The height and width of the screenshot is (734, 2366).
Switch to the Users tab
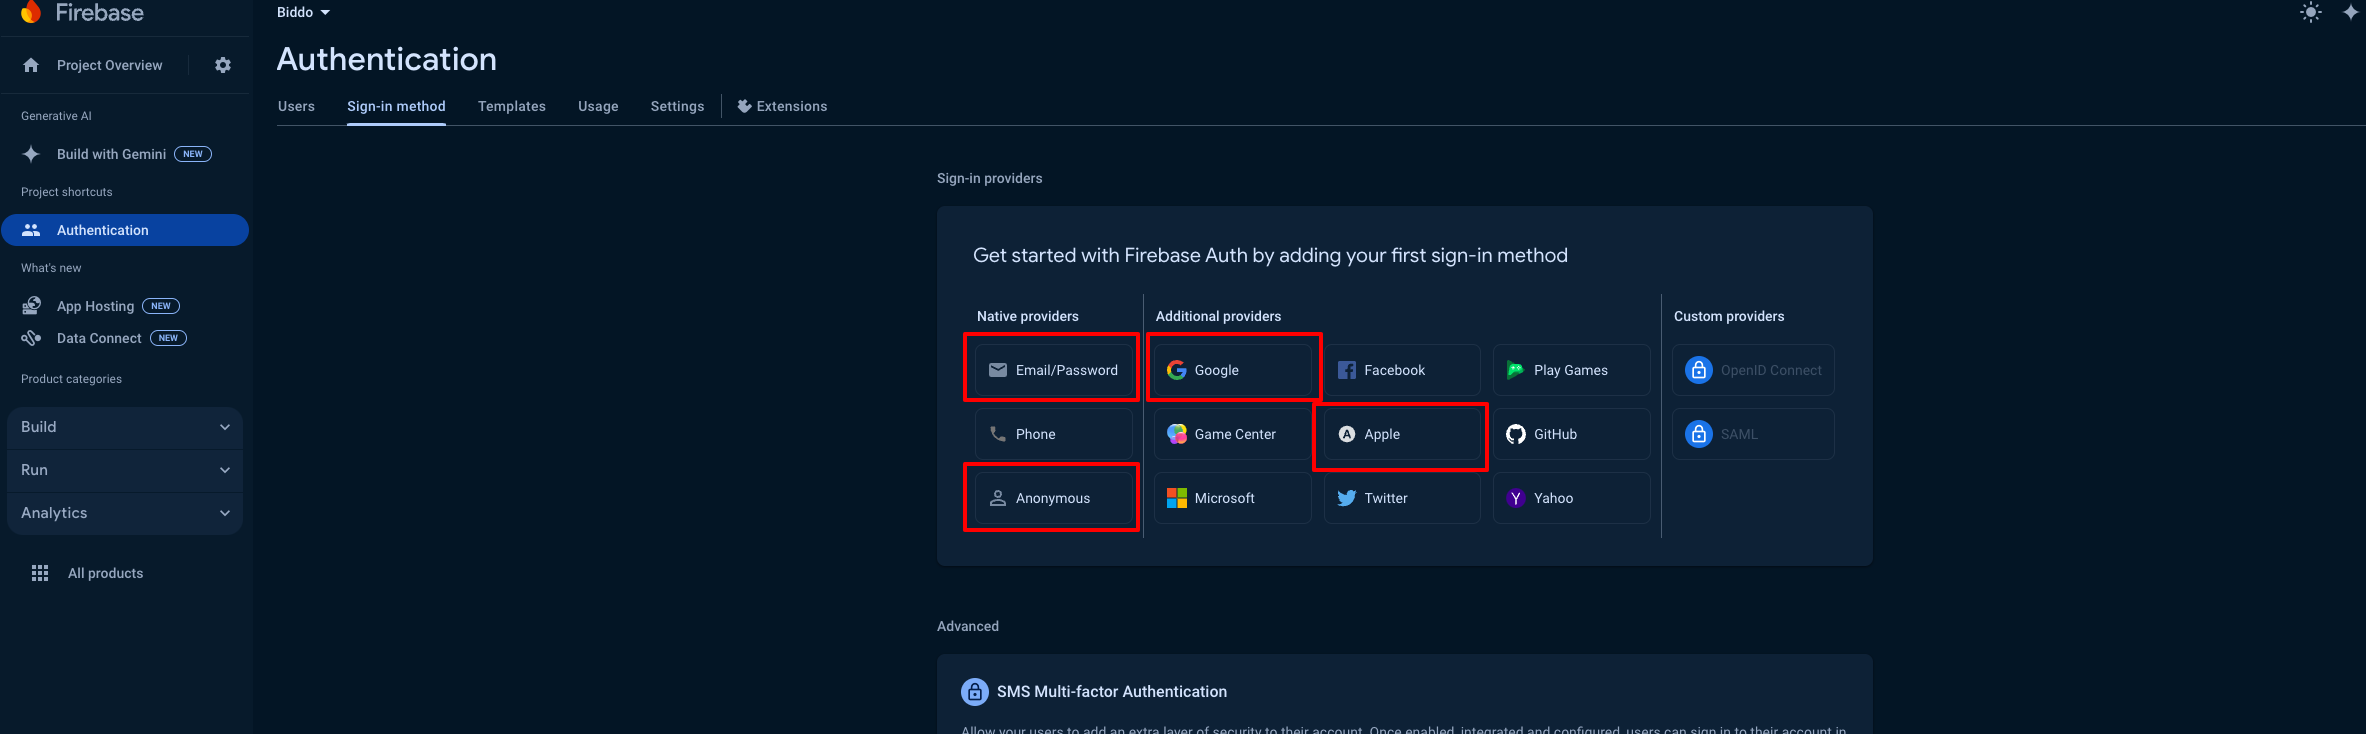tap(296, 106)
